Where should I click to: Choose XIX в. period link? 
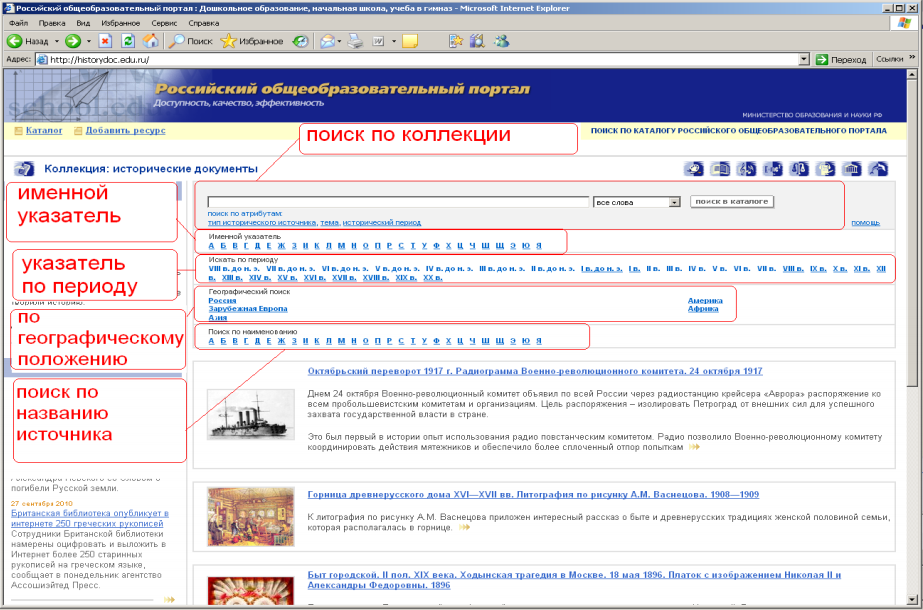click(x=406, y=277)
